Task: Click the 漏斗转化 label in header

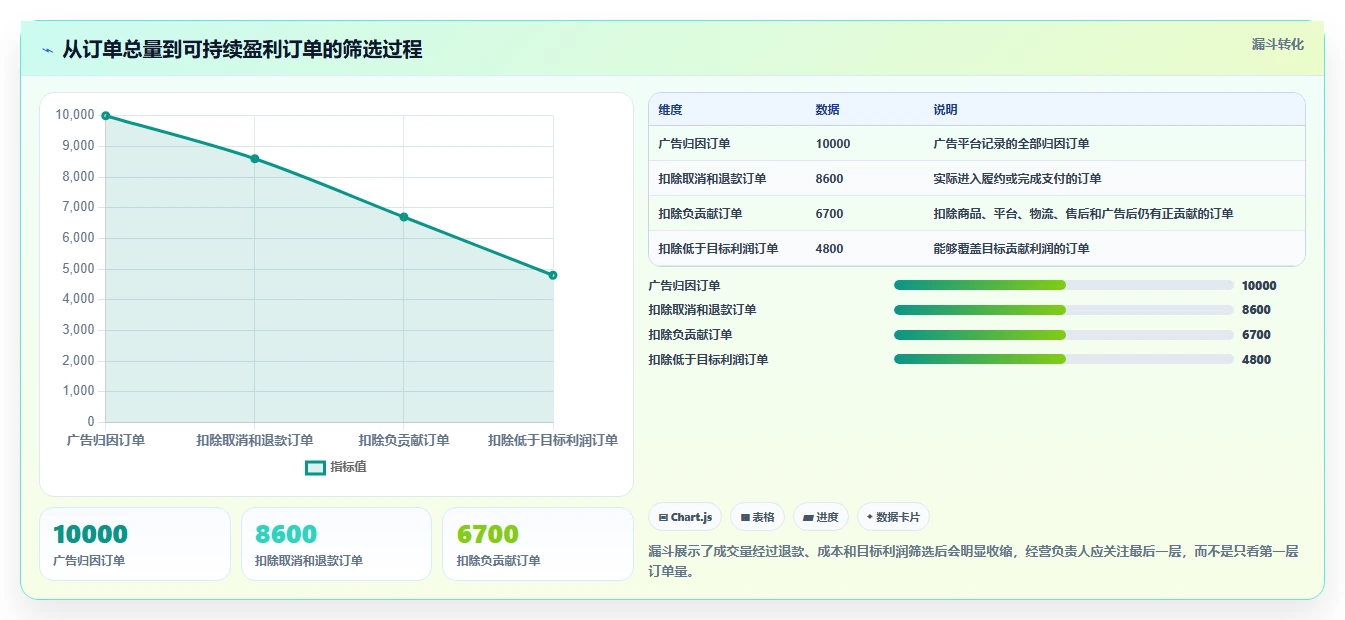Action: 1278,44
